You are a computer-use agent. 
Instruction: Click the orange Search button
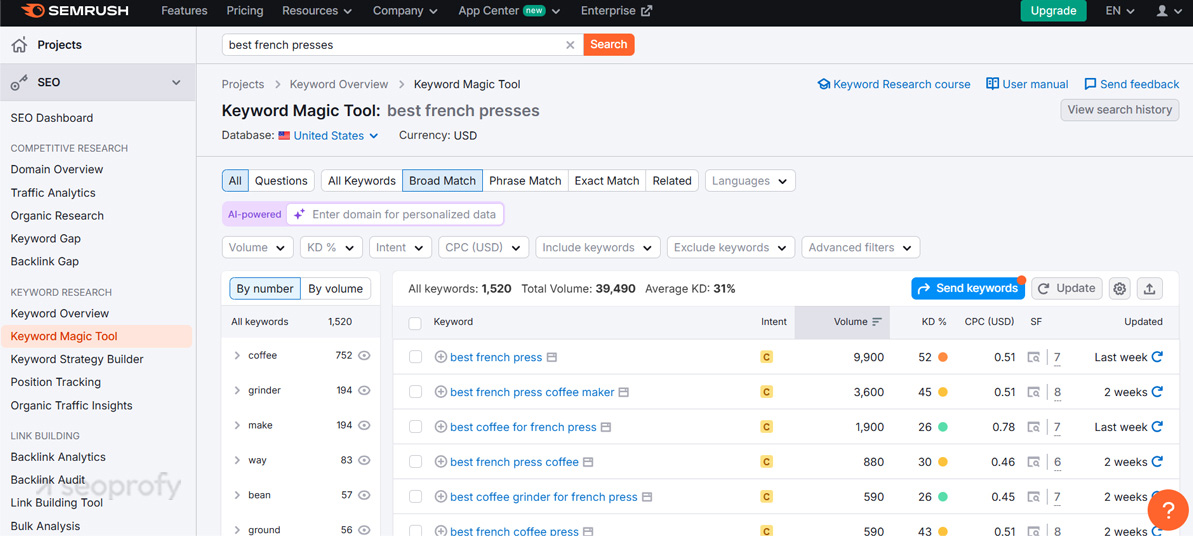pyautogui.click(x=609, y=45)
